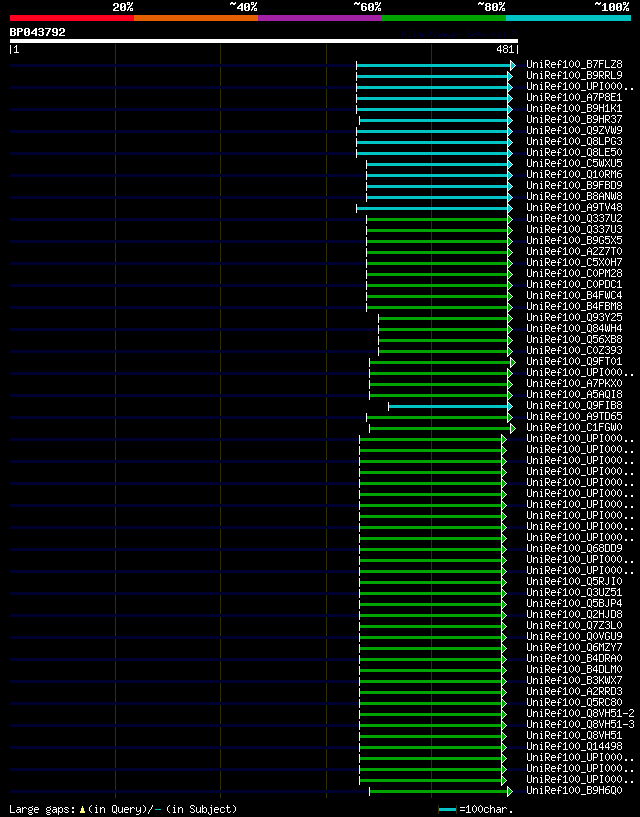Click the UniRef100_Q5RJI0 sequence name
Viewport: 640px width, 817px height.
click(574, 581)
